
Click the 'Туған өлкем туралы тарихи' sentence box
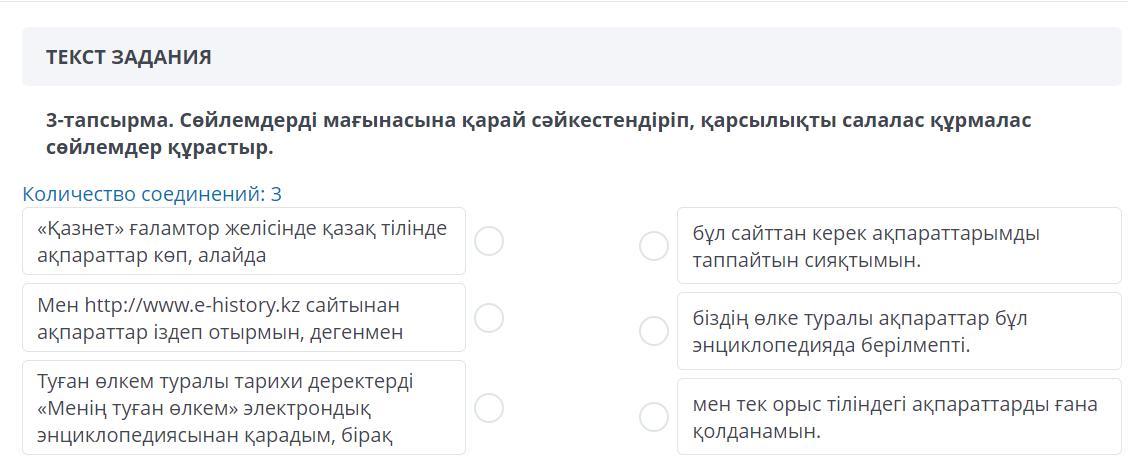click(243, 408)
